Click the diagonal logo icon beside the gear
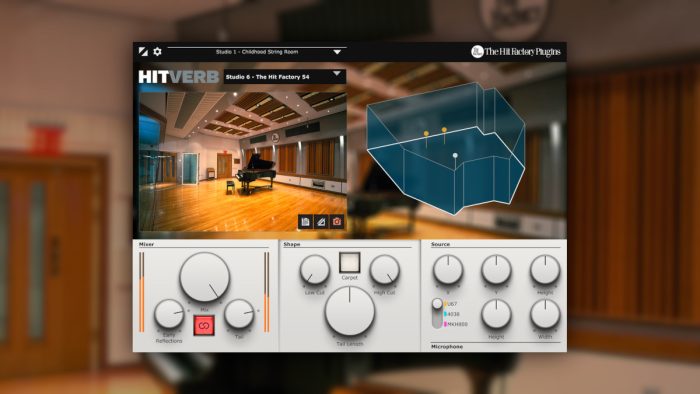Viewport: 700px width, 394px height. coord(143,52)
